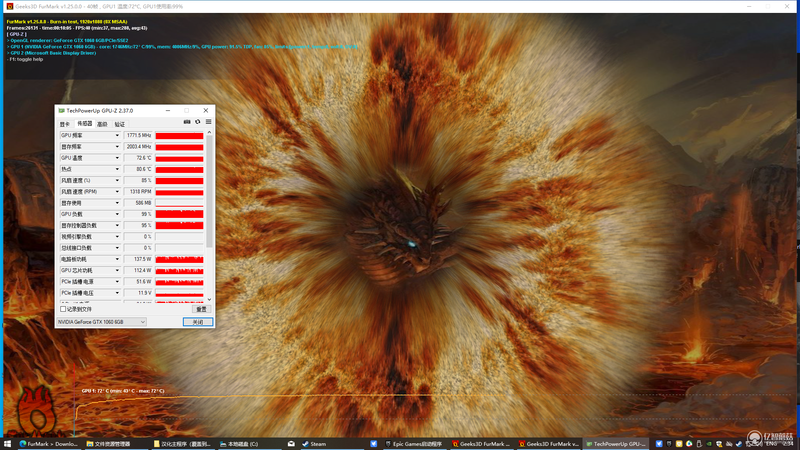Select the 传感器 tab in GPU-Z
Viewport: 800px width, 450px height.
tap(84, 123)
